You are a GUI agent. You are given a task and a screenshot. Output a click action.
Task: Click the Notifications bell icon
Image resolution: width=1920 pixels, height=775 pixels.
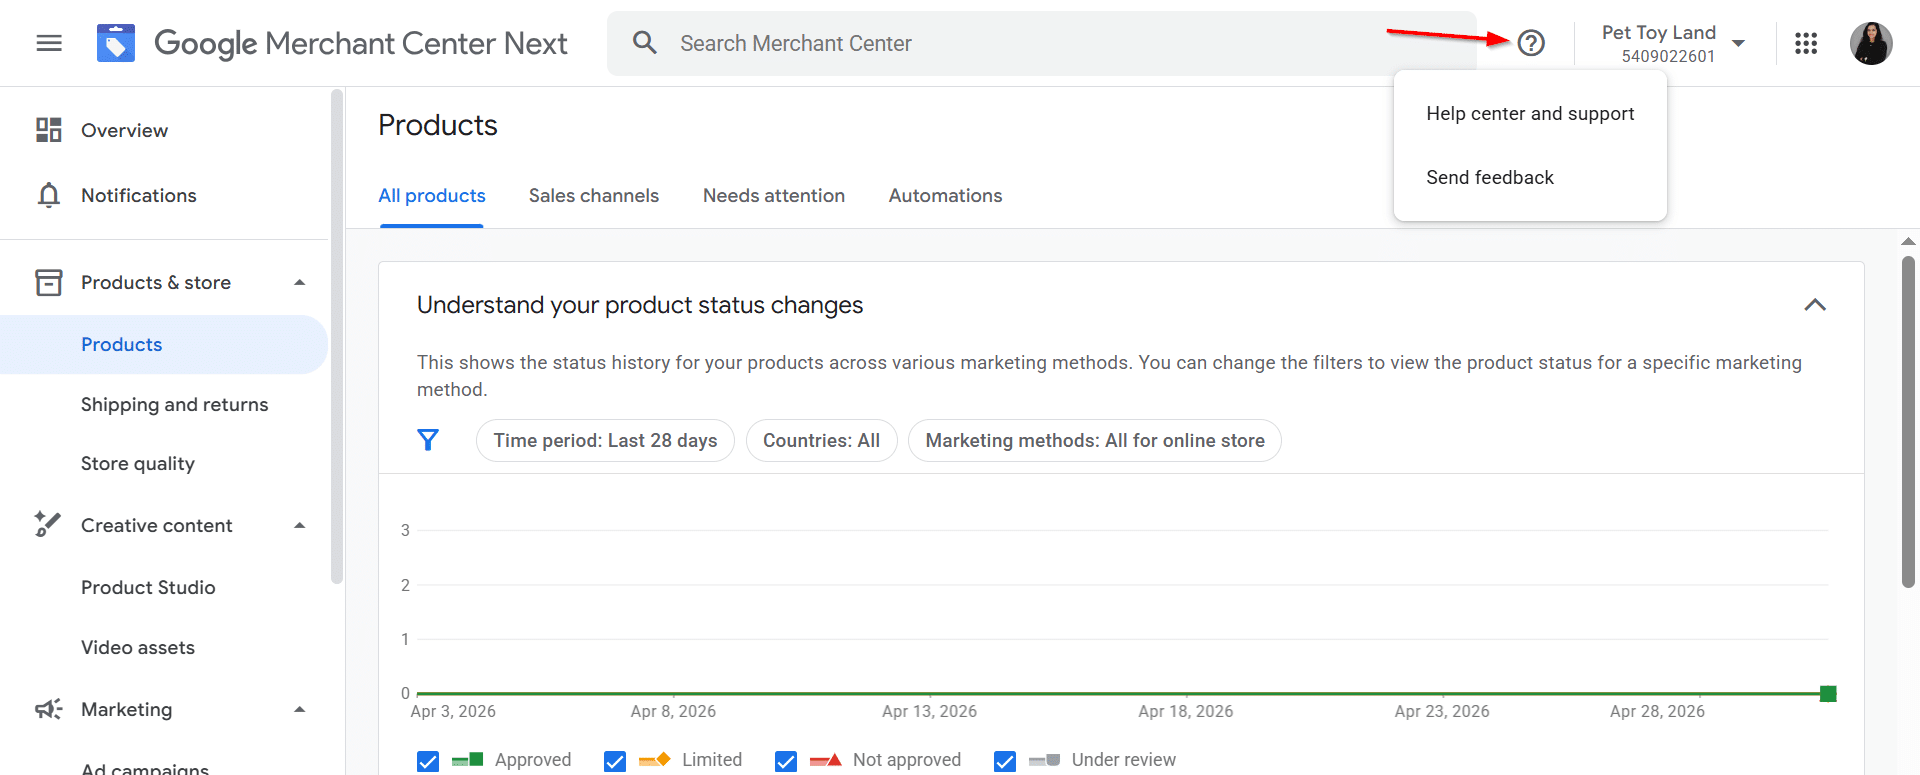pos(48,195)
